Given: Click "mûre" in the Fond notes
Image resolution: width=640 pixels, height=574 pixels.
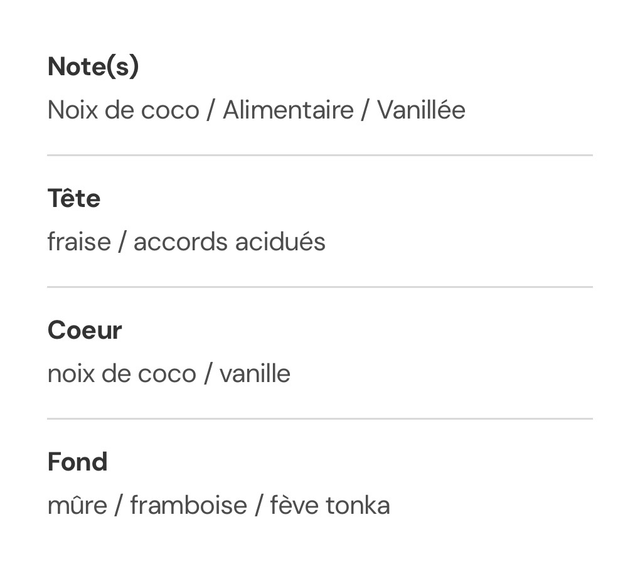Looking at the screenshot, I should pos(77,505).
